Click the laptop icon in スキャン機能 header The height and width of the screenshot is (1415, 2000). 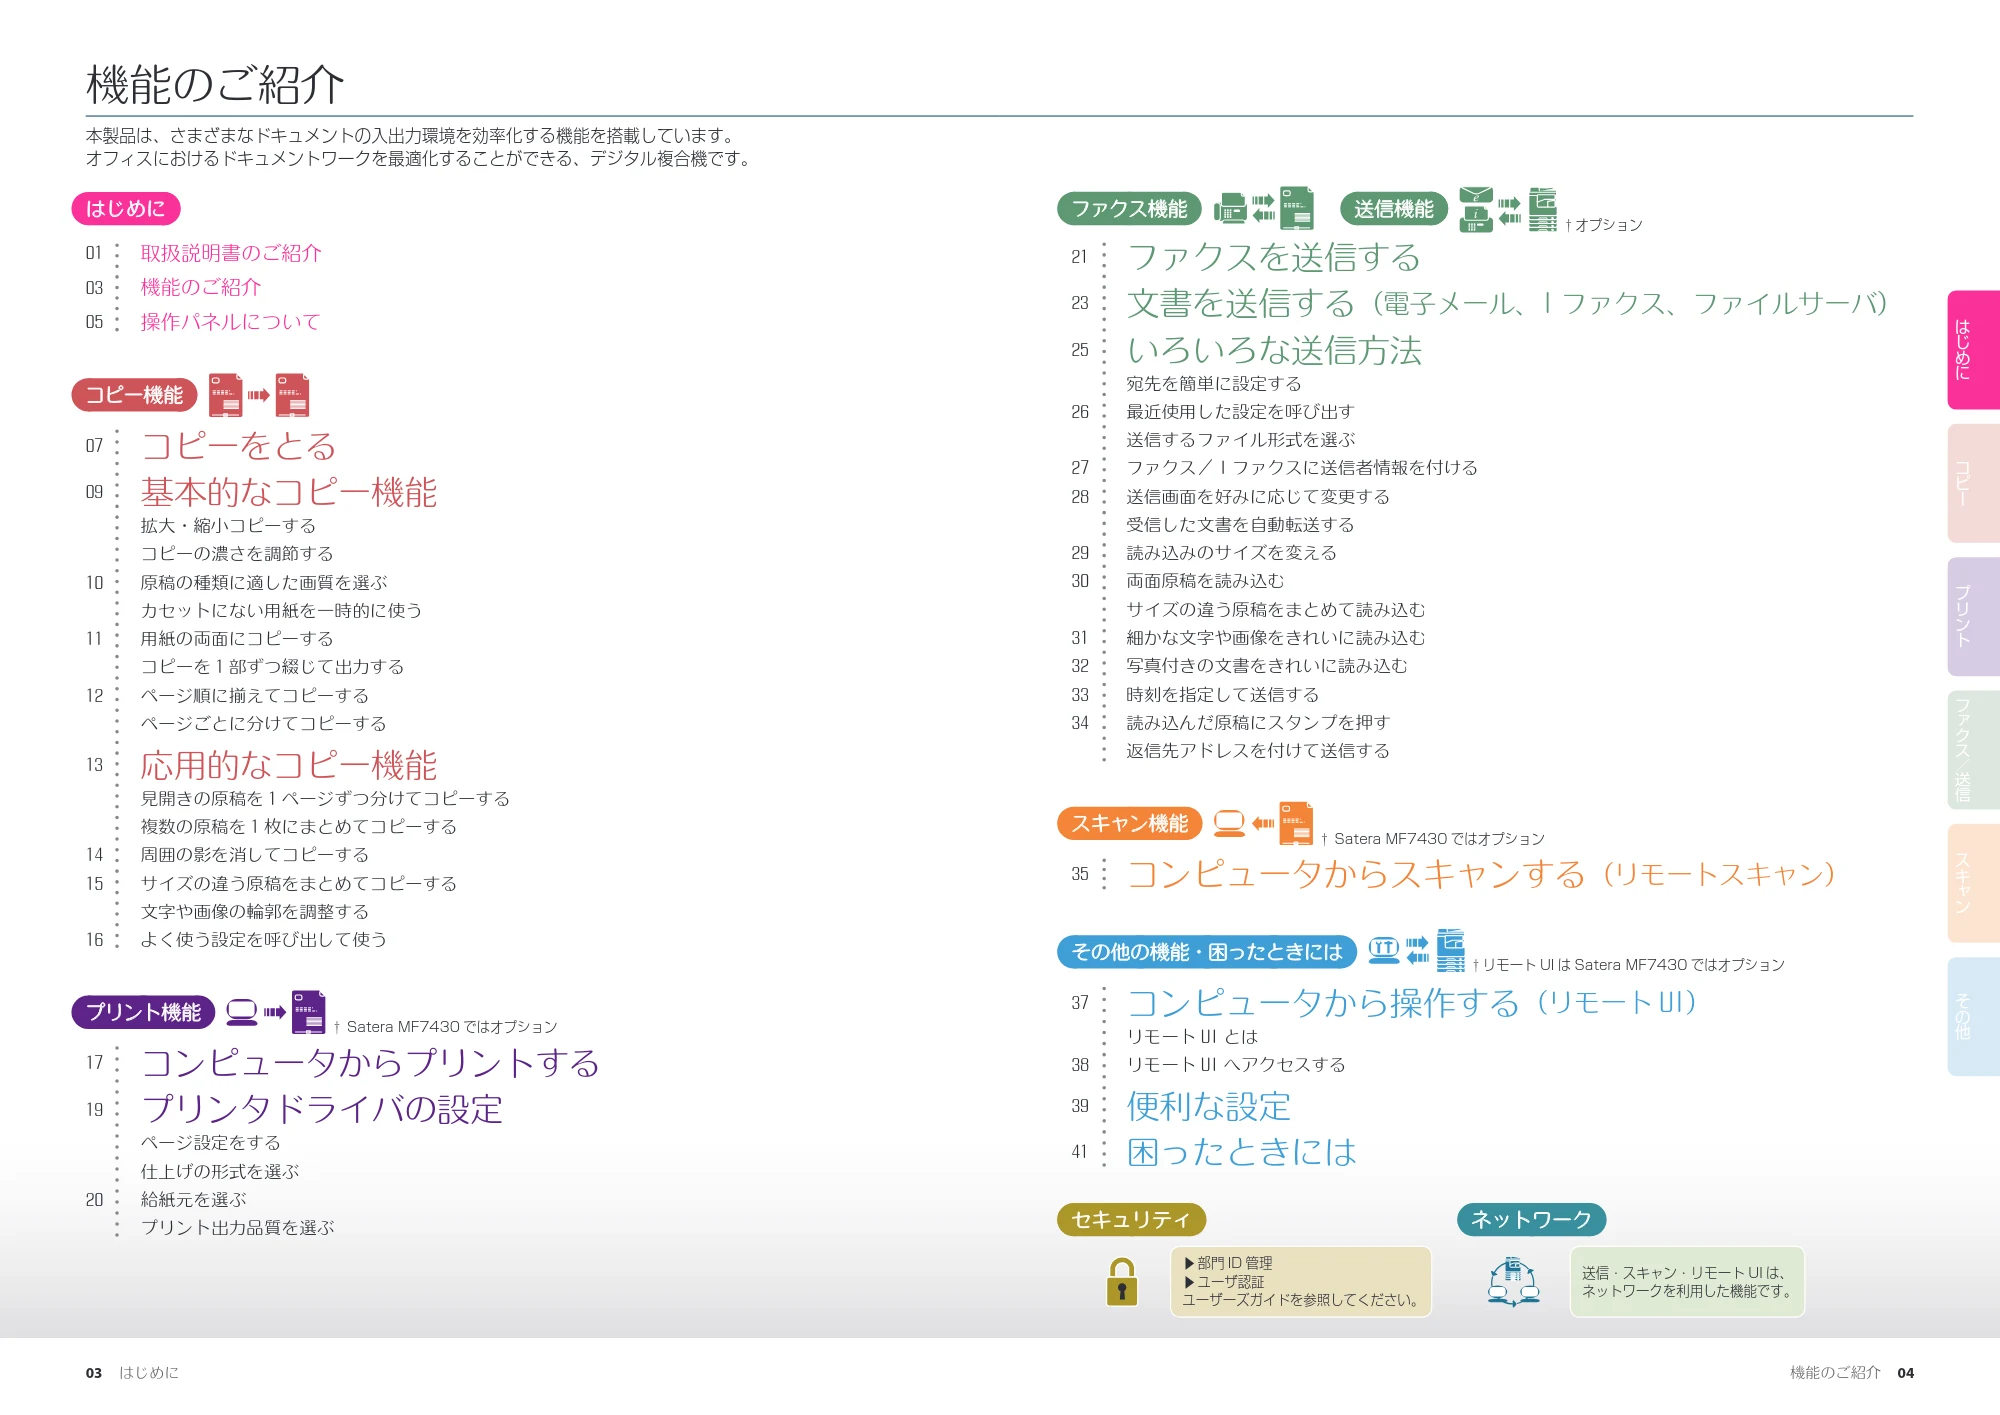(x=1229, y=823)
